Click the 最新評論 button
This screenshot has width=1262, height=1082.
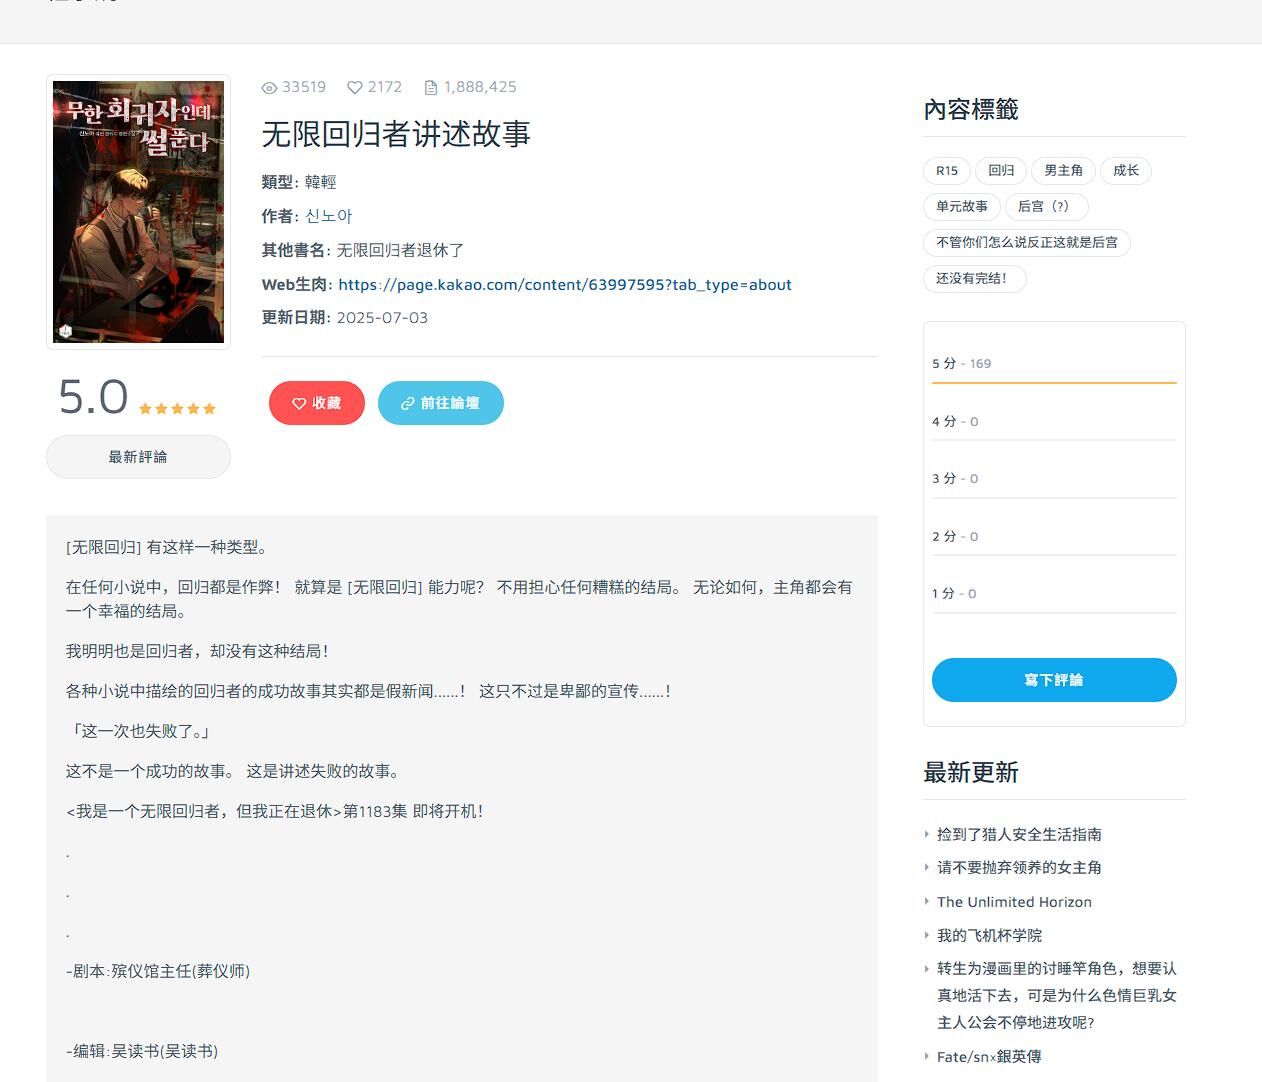(x=138, y=457)
